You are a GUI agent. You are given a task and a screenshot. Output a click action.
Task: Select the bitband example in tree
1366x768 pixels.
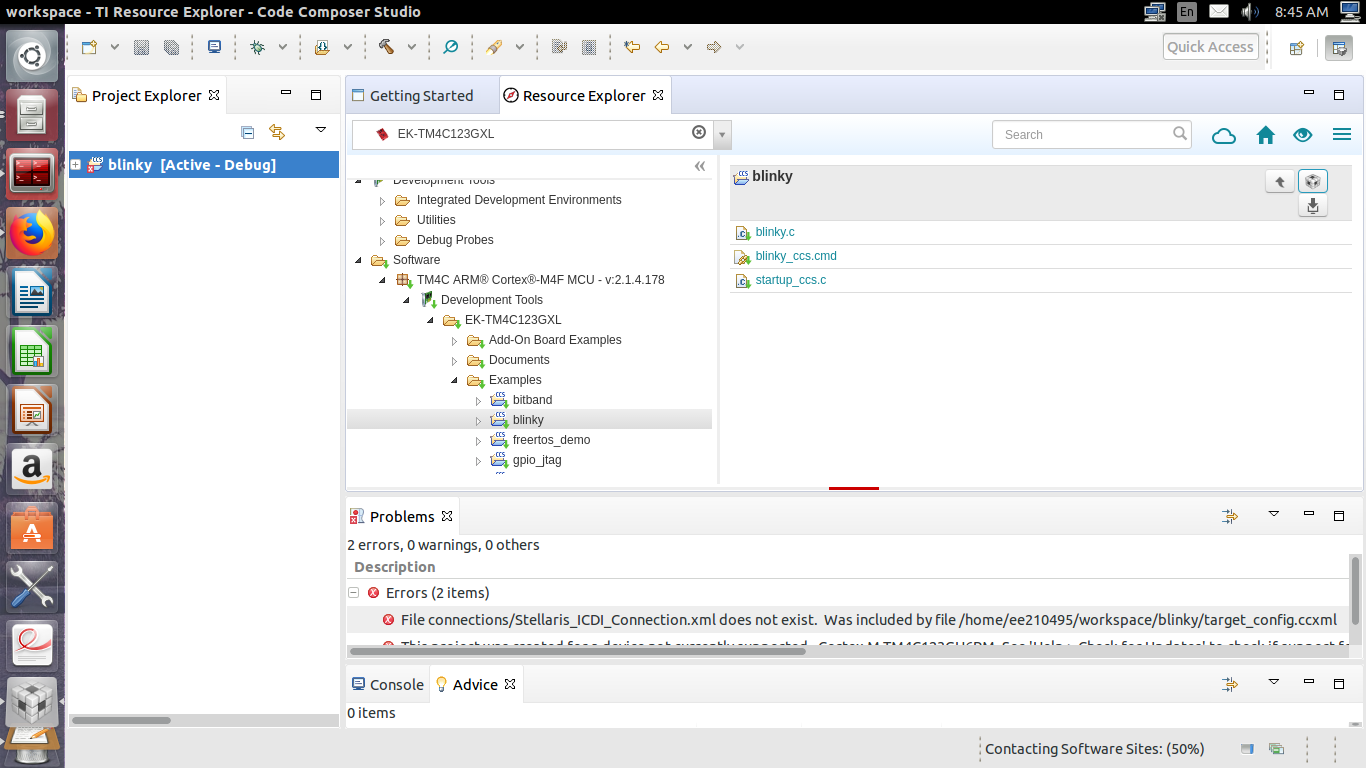coord(532,400)
